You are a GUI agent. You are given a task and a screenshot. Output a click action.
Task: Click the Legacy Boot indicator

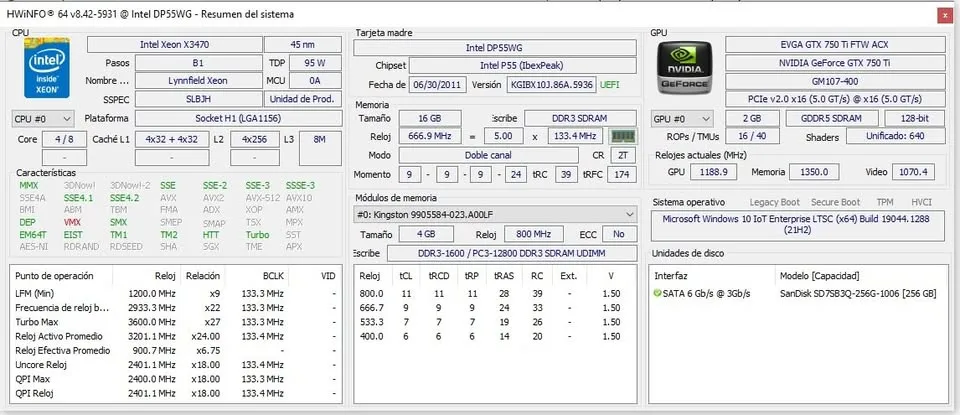click(774, 202)
